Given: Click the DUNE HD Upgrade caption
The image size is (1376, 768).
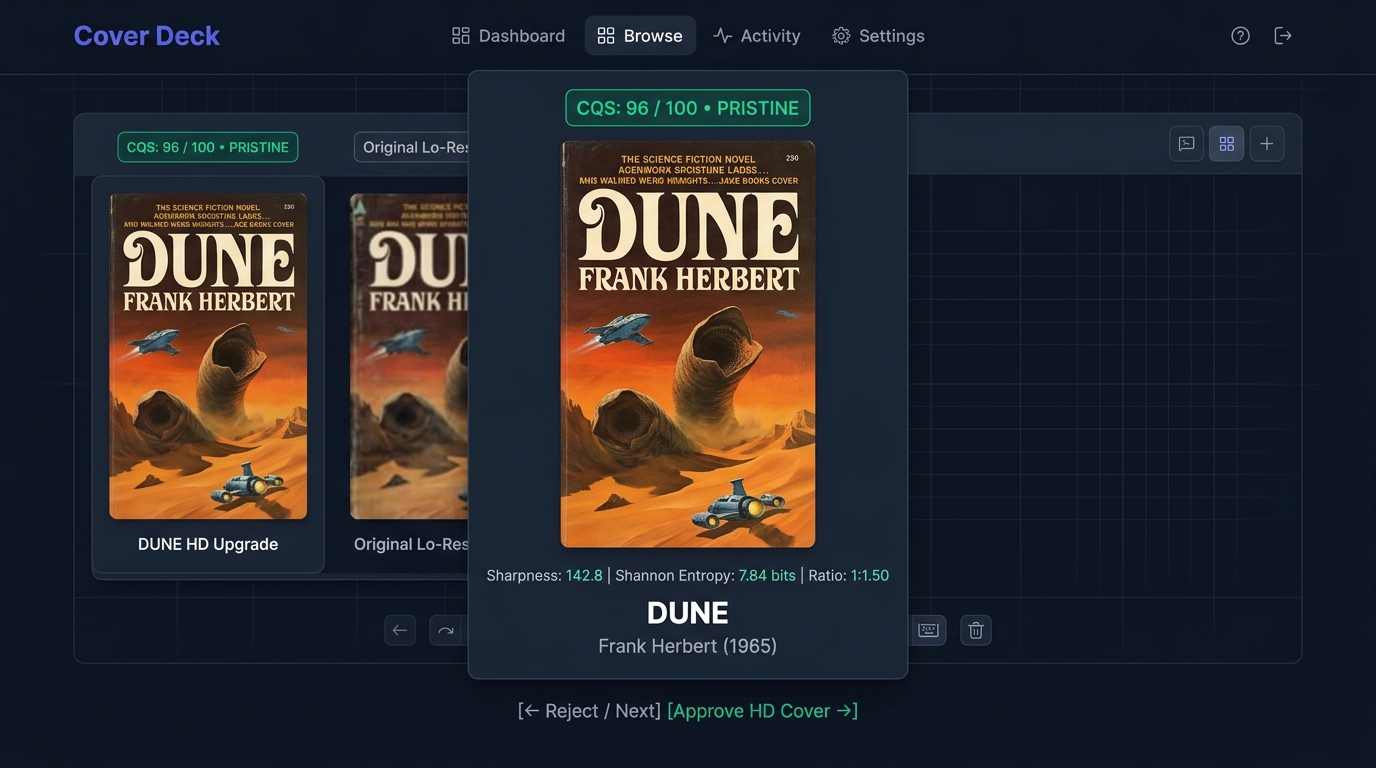Looking at the screenshot, I should (208, 544).
